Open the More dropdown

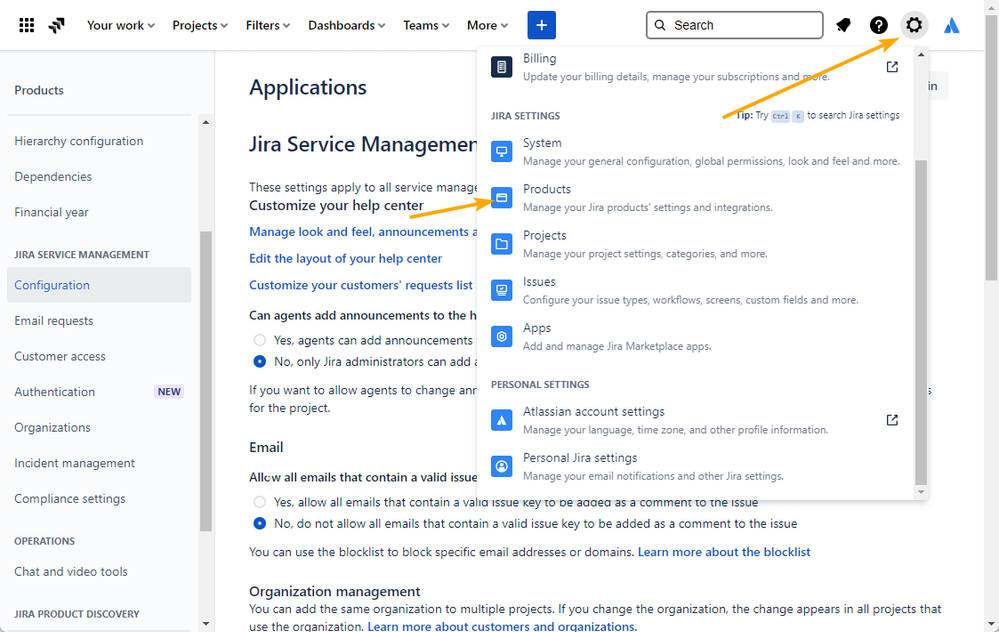click(487, 25)
